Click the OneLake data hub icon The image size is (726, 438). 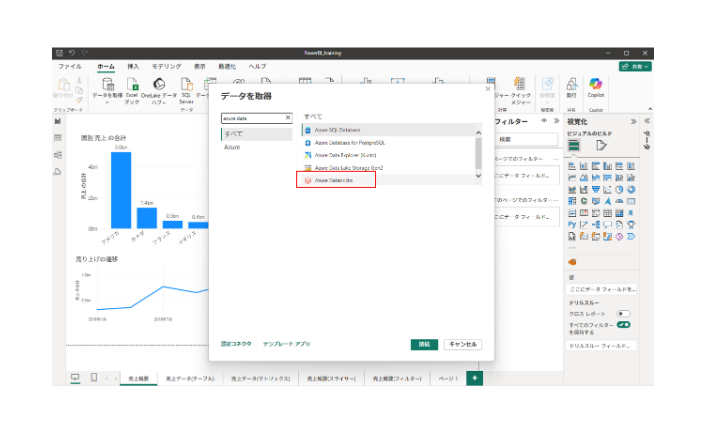pos(159,84)
